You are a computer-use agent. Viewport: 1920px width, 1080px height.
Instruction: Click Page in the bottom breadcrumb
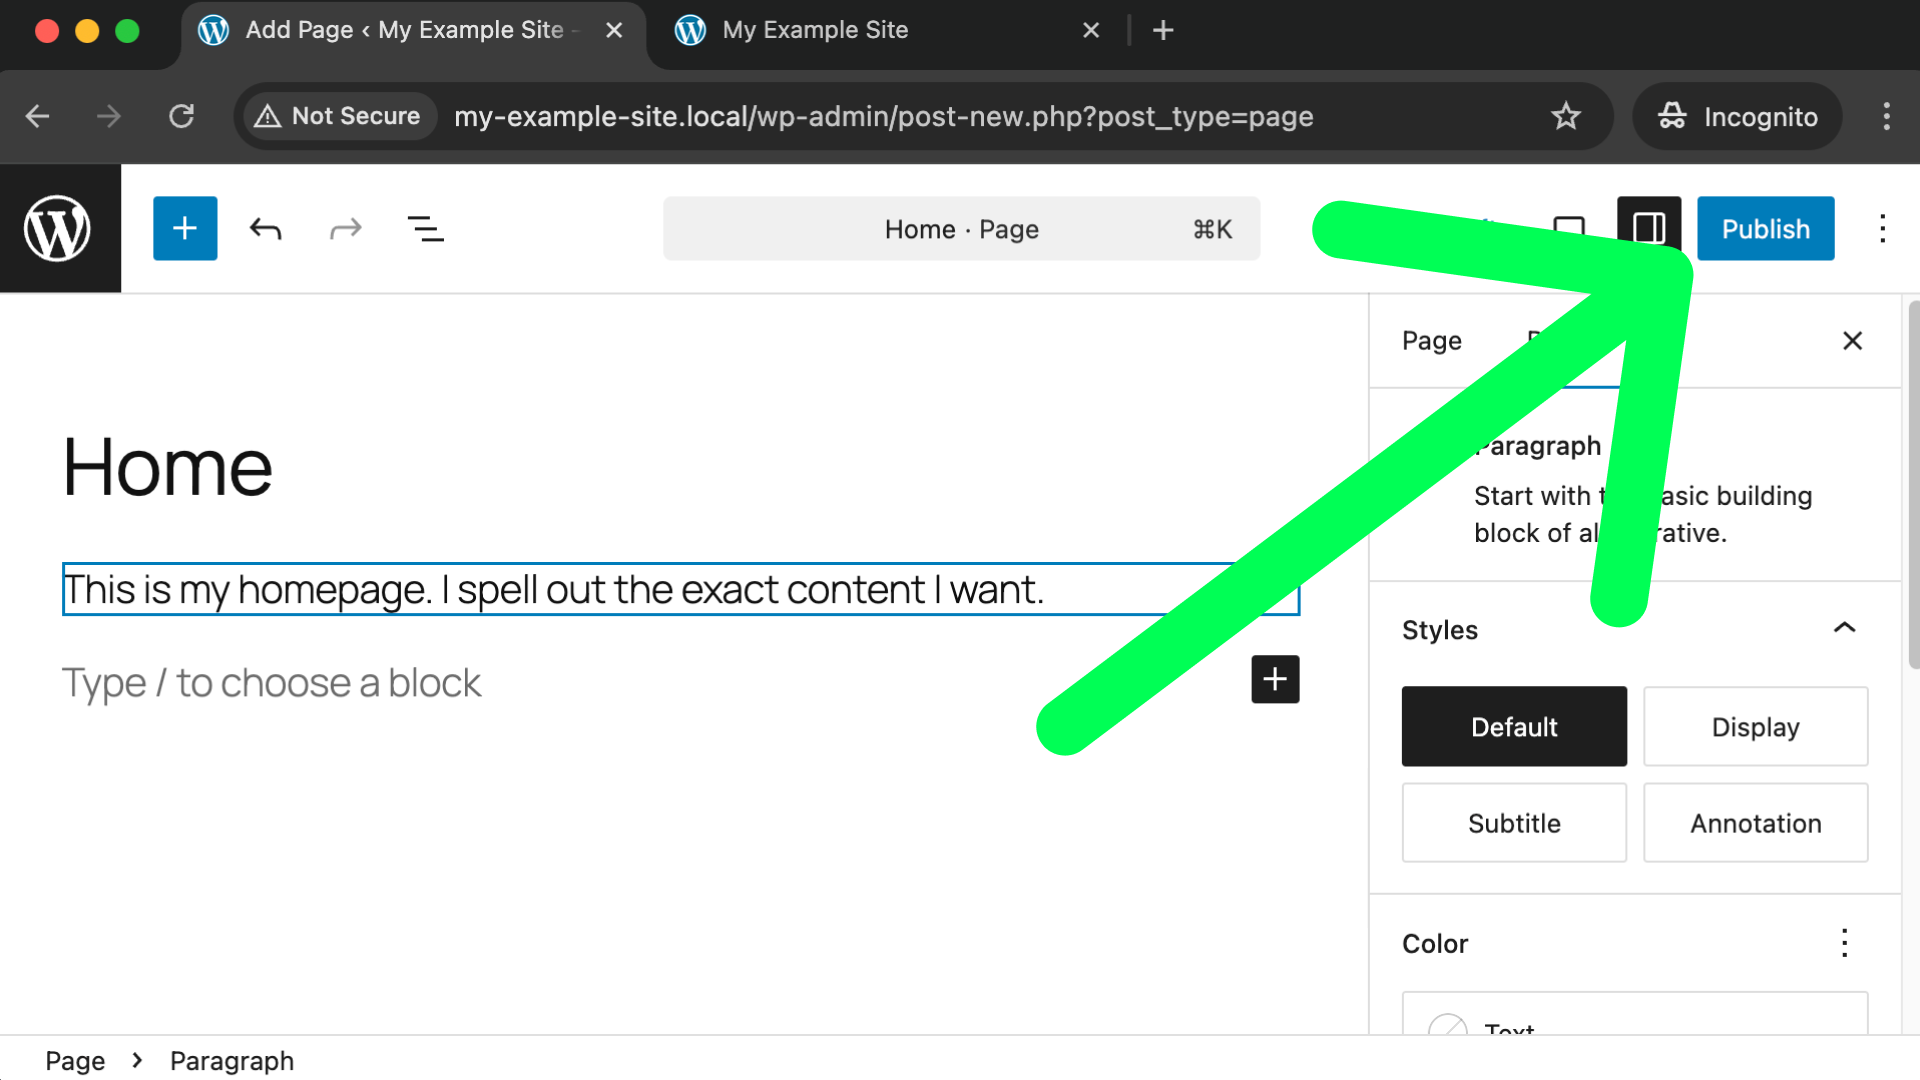(x=75, y=1060)
